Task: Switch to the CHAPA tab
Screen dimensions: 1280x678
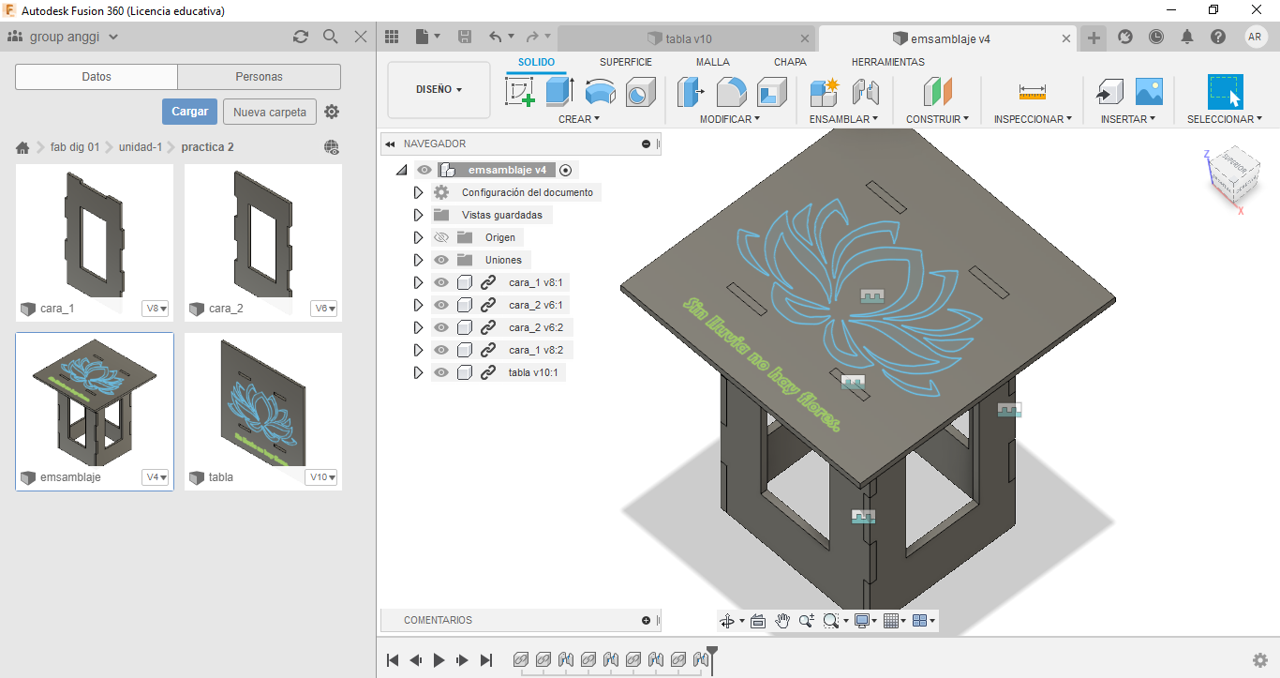Action: click(x=790, y=62)
